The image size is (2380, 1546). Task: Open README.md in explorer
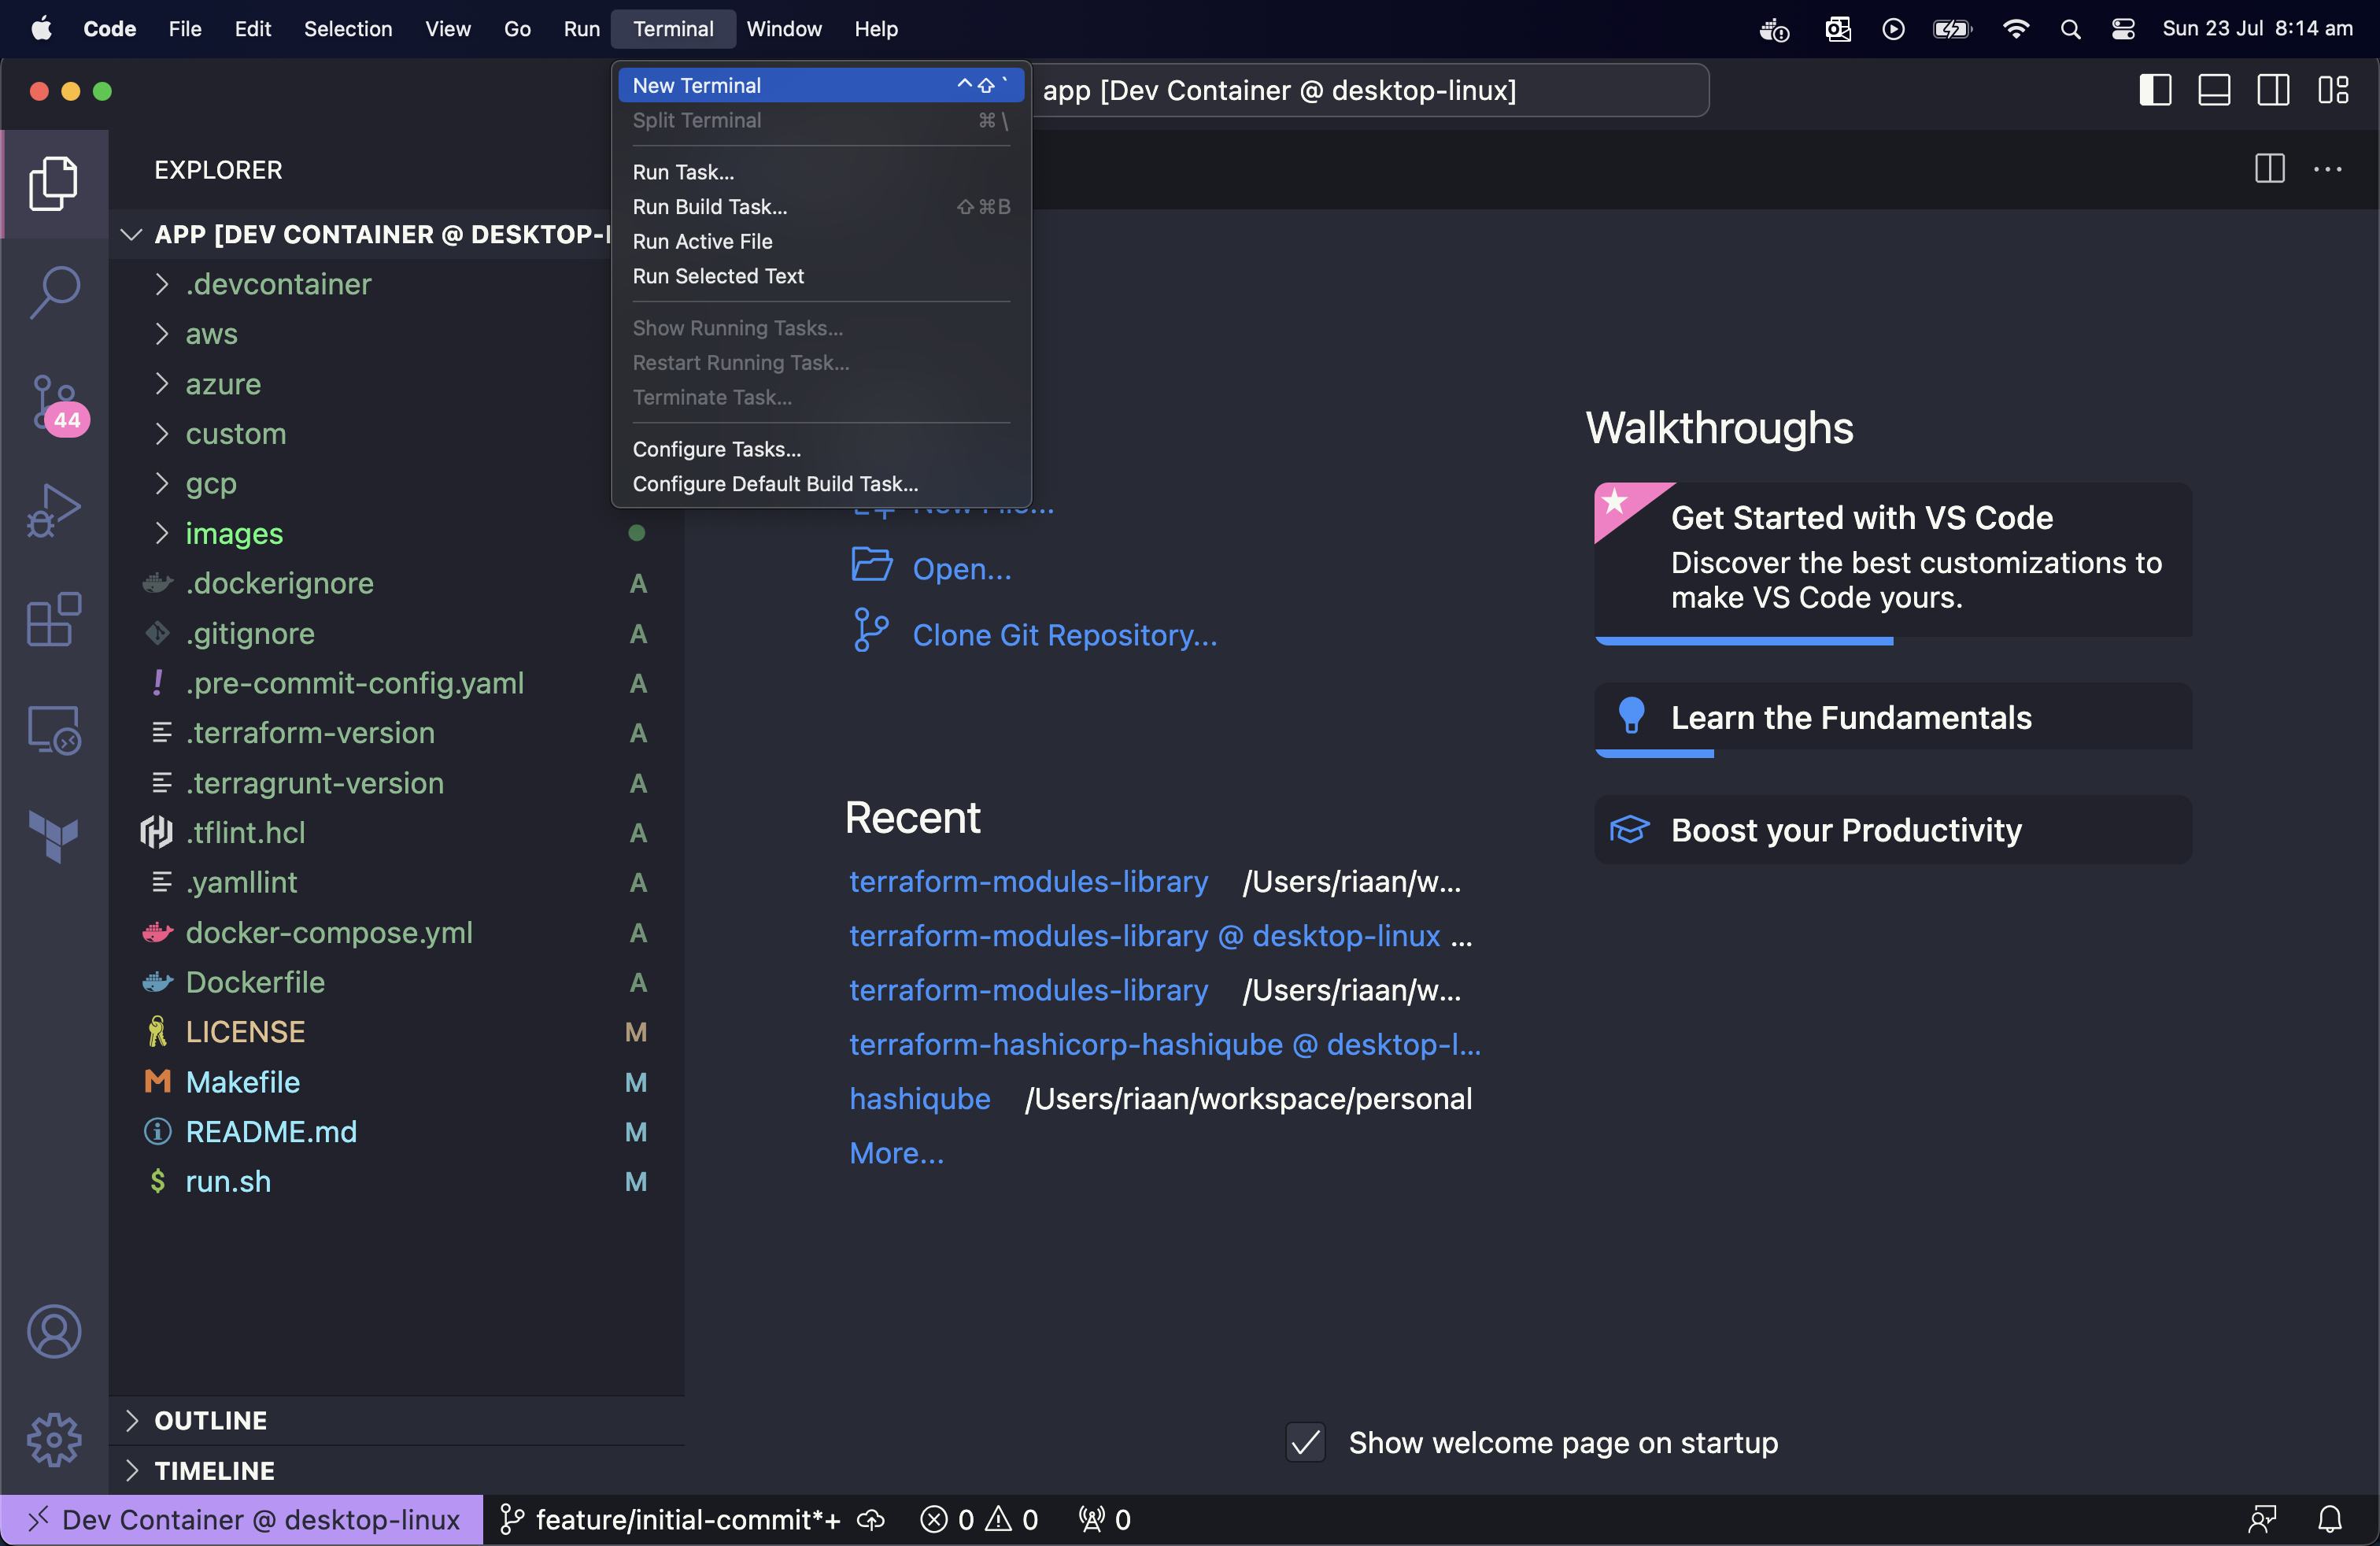[271, 1131]
